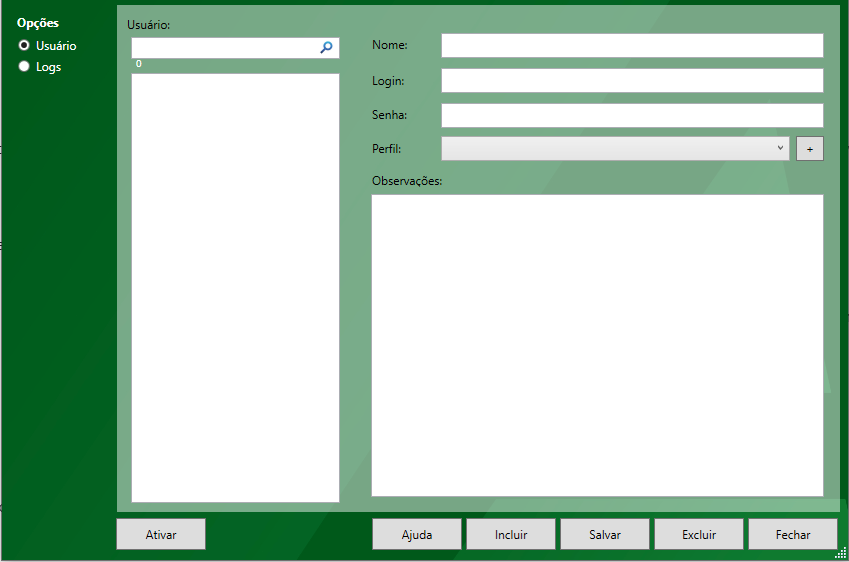Viewport: 849px width, 562px height.
Task: Click inside the empty user list
Action: (235, 287)
